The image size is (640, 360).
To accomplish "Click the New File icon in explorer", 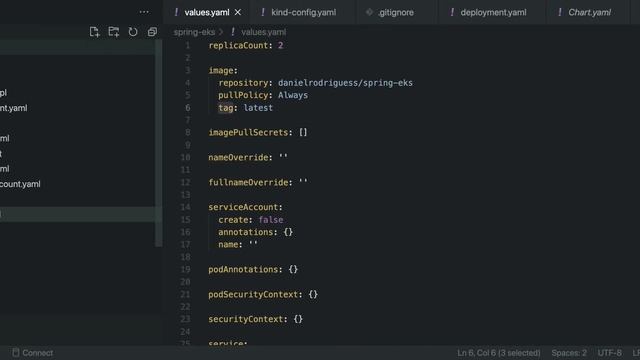I will [x=94, y=32].
